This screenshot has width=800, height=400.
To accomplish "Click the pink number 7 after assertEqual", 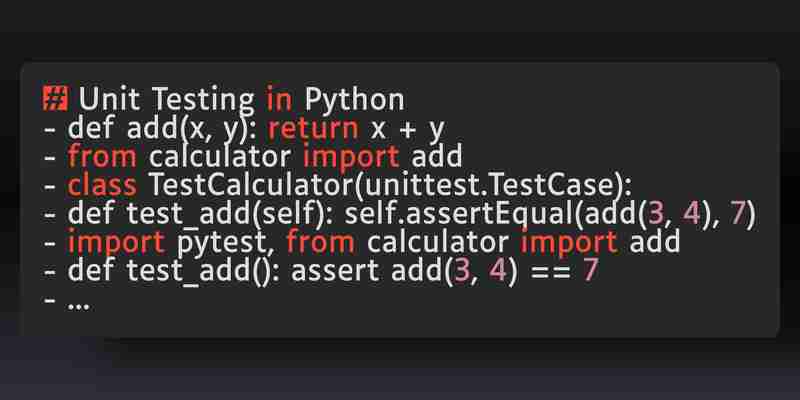I will pyautogui.click(x=737, y=214).
